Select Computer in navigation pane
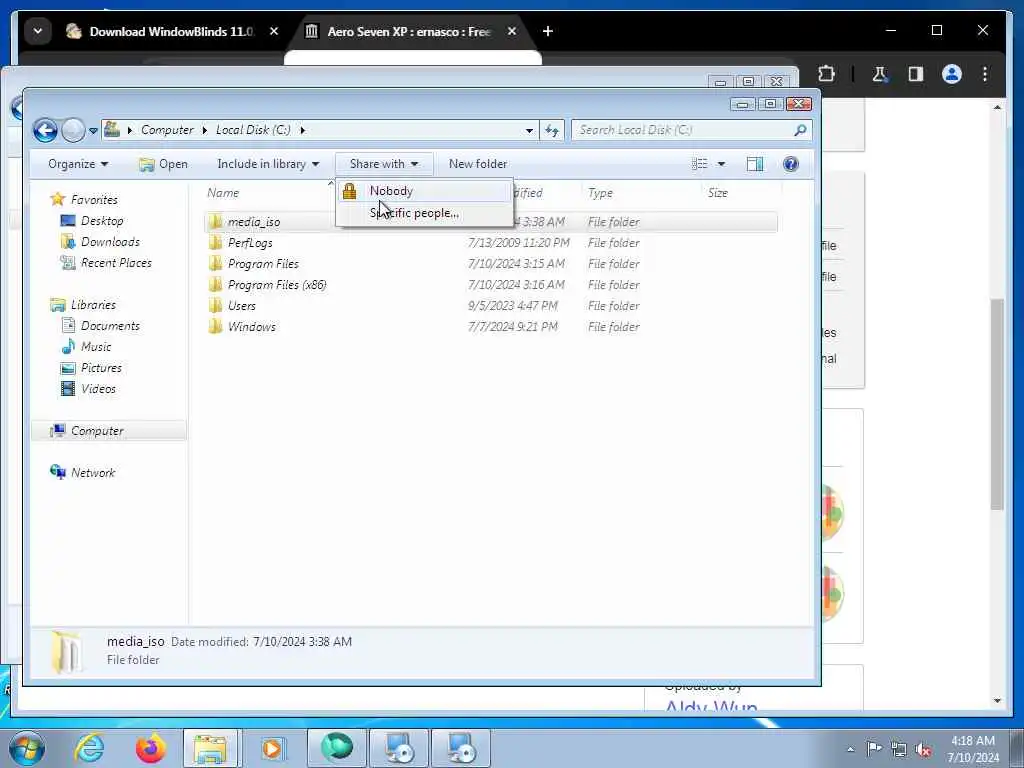Viewport: 1024px width, 768px height. pos(108,431)
